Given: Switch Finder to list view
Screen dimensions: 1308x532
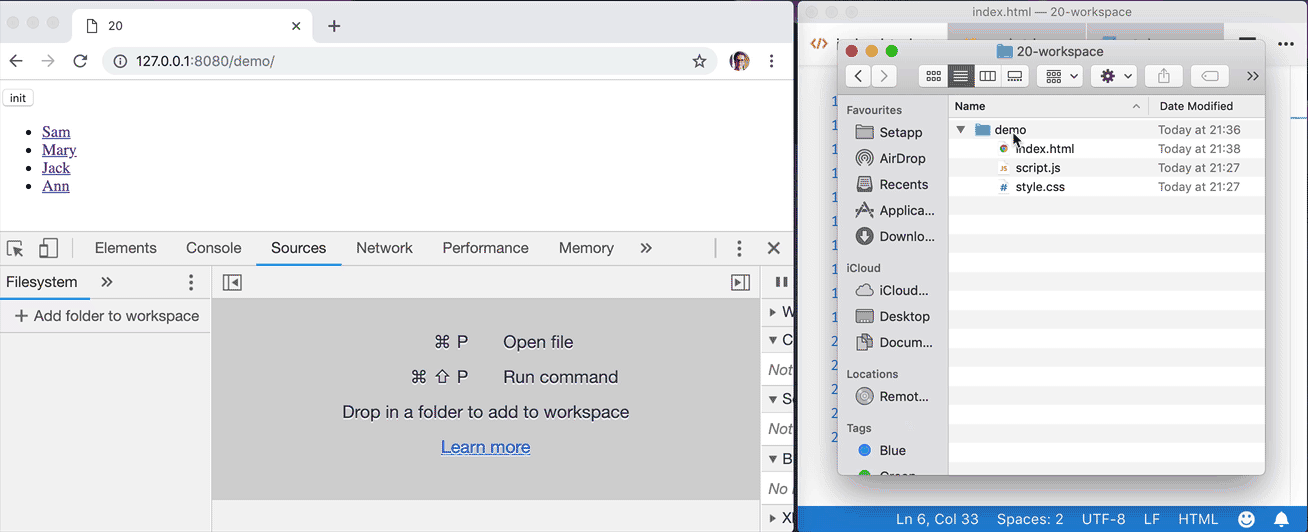Looking at the screenshot, I should (961, 76).
